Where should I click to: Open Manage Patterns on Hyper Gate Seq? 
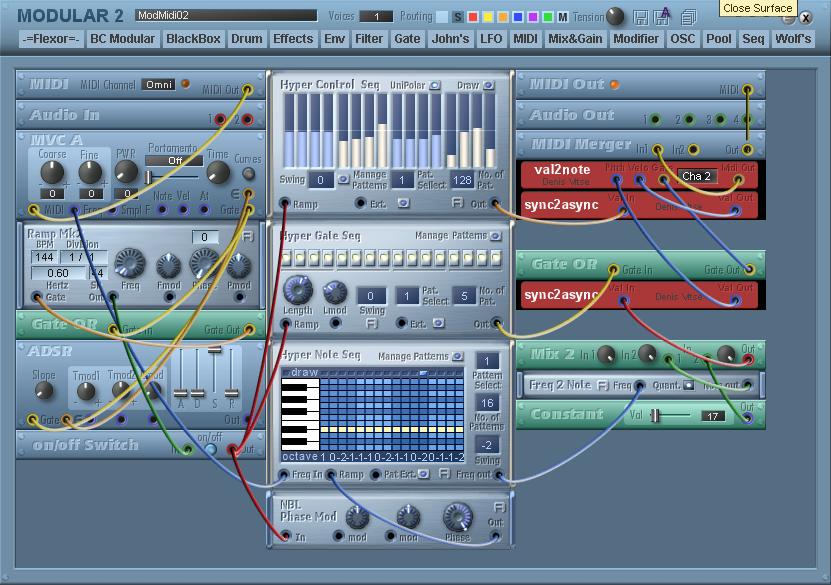(x=495, y=236)
